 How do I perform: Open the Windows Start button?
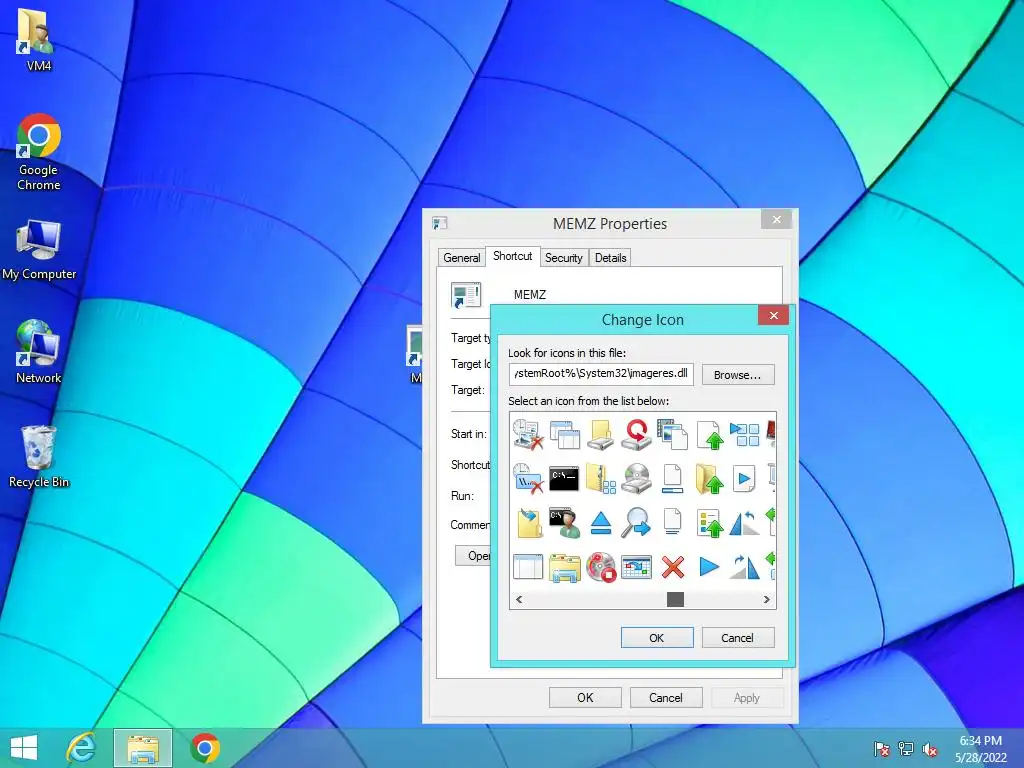24,748
